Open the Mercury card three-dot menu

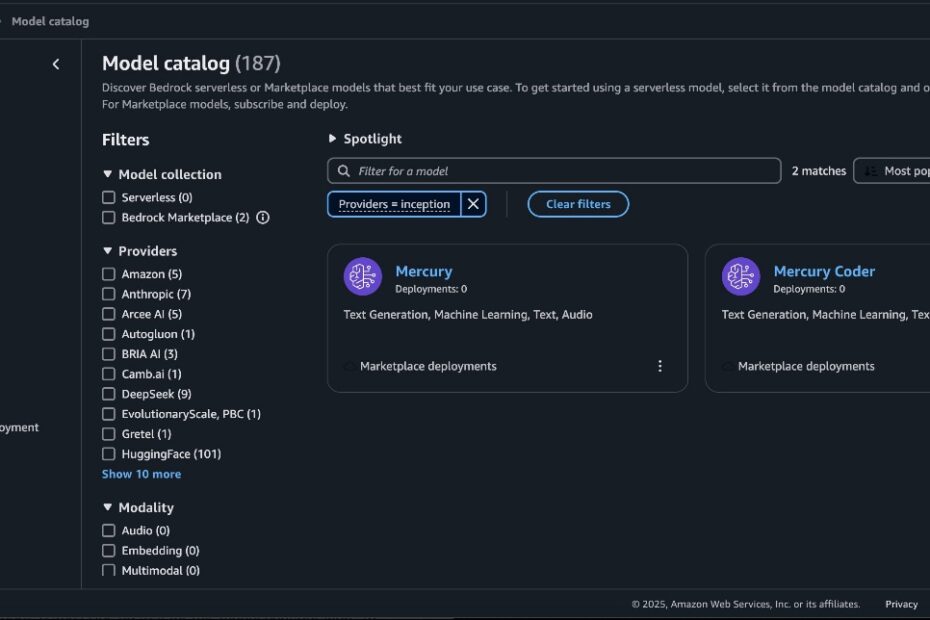[x=660, y=366]
